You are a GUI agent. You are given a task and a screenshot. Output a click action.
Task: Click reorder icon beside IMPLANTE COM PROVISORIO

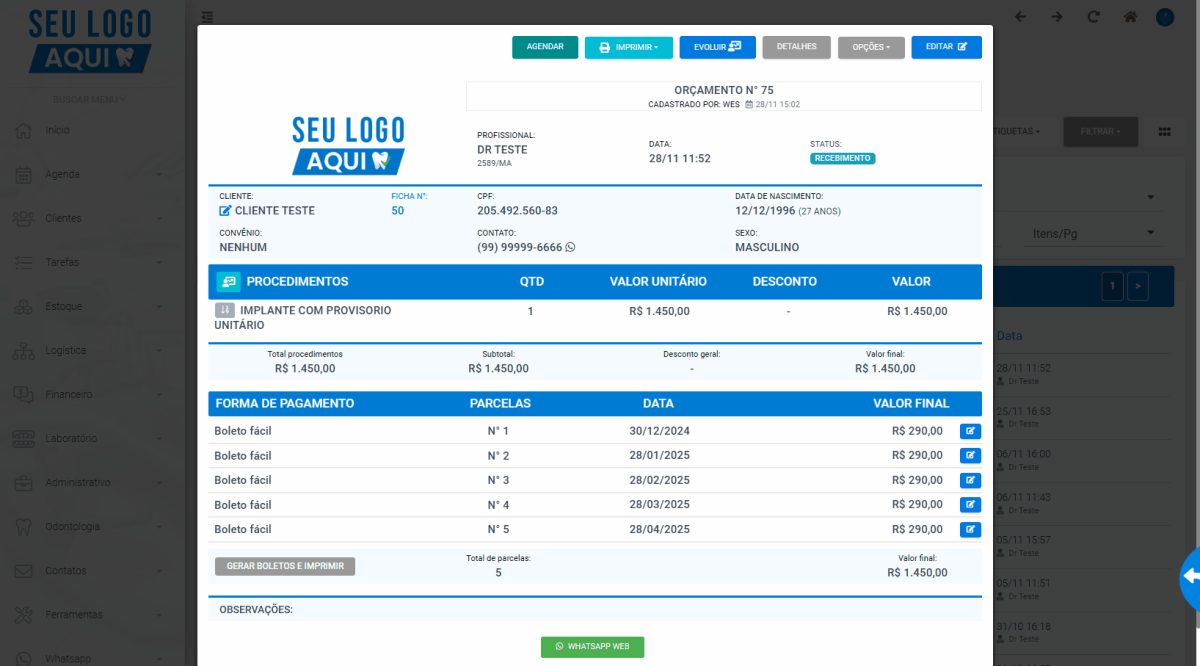225,311
